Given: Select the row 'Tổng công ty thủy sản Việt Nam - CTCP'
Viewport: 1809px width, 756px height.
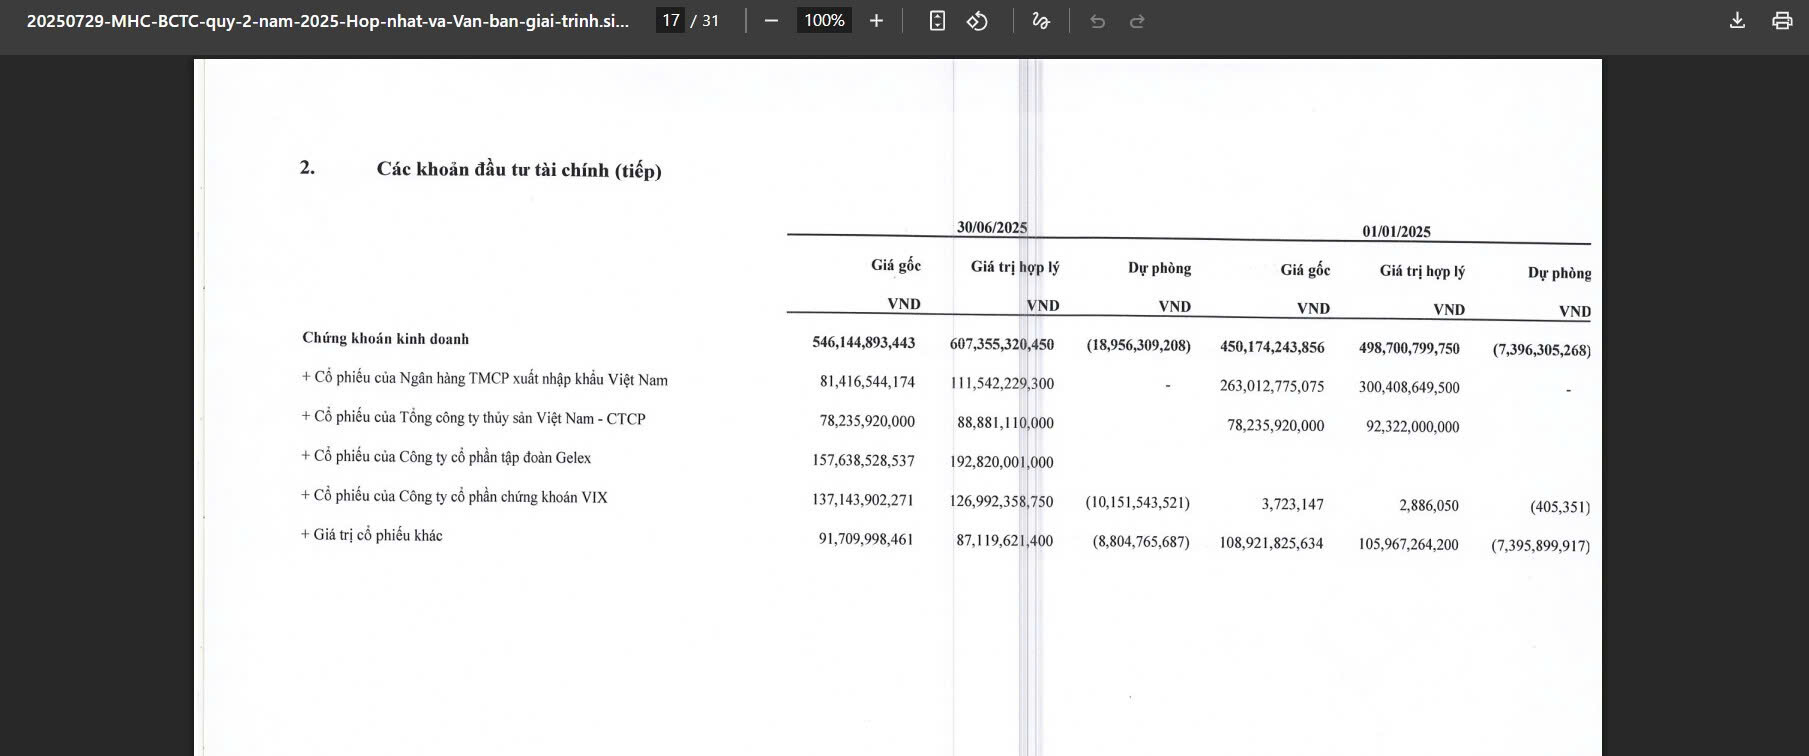Looking at the screenshot, I should [x=474, y=418].
